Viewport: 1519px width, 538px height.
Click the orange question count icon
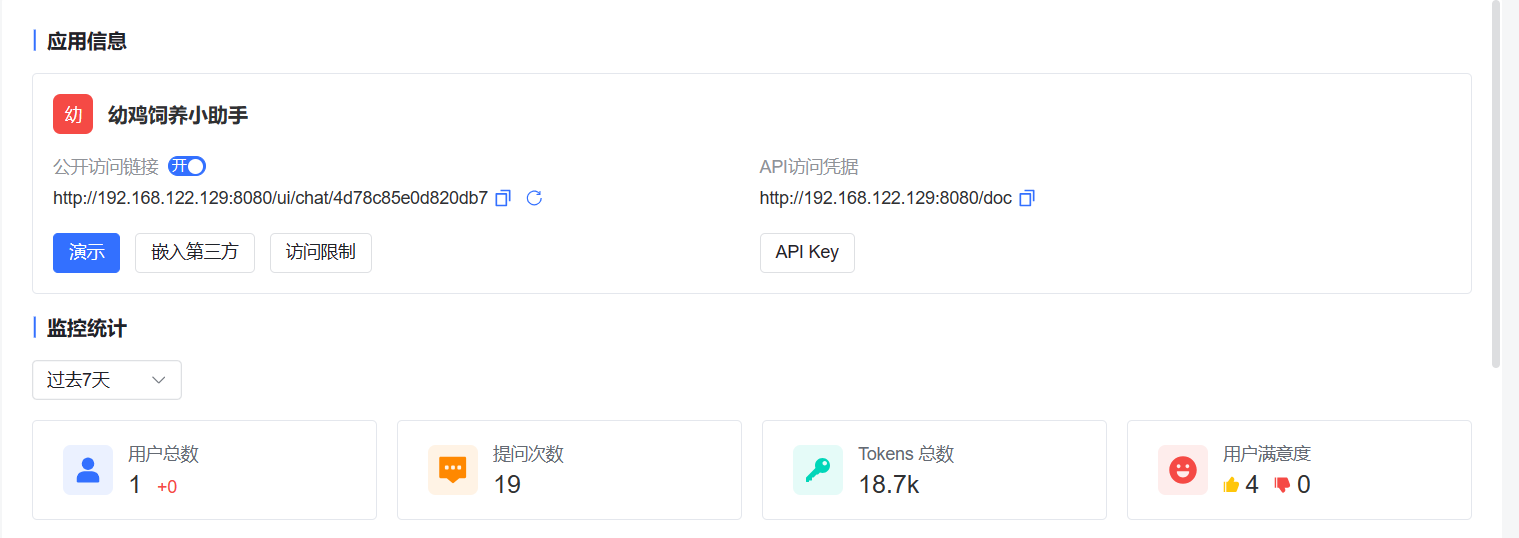(x=453, y=470)
